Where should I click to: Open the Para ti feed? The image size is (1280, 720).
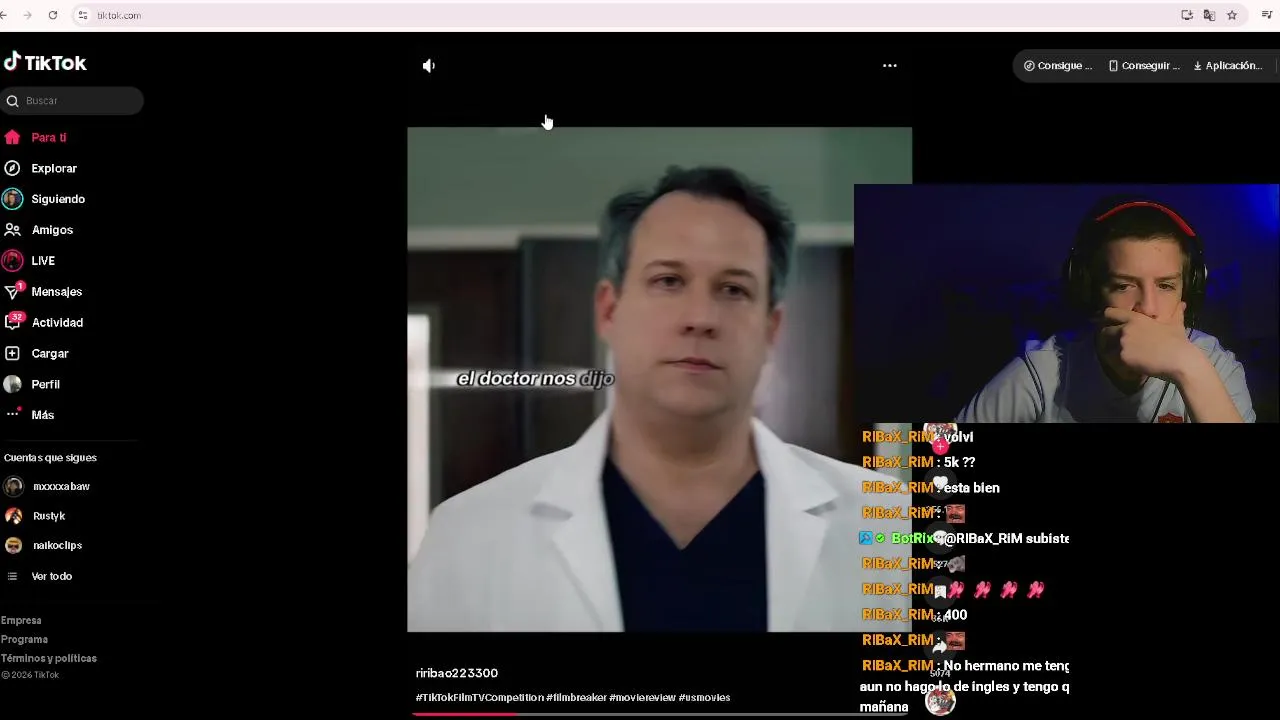pos(48,138)
